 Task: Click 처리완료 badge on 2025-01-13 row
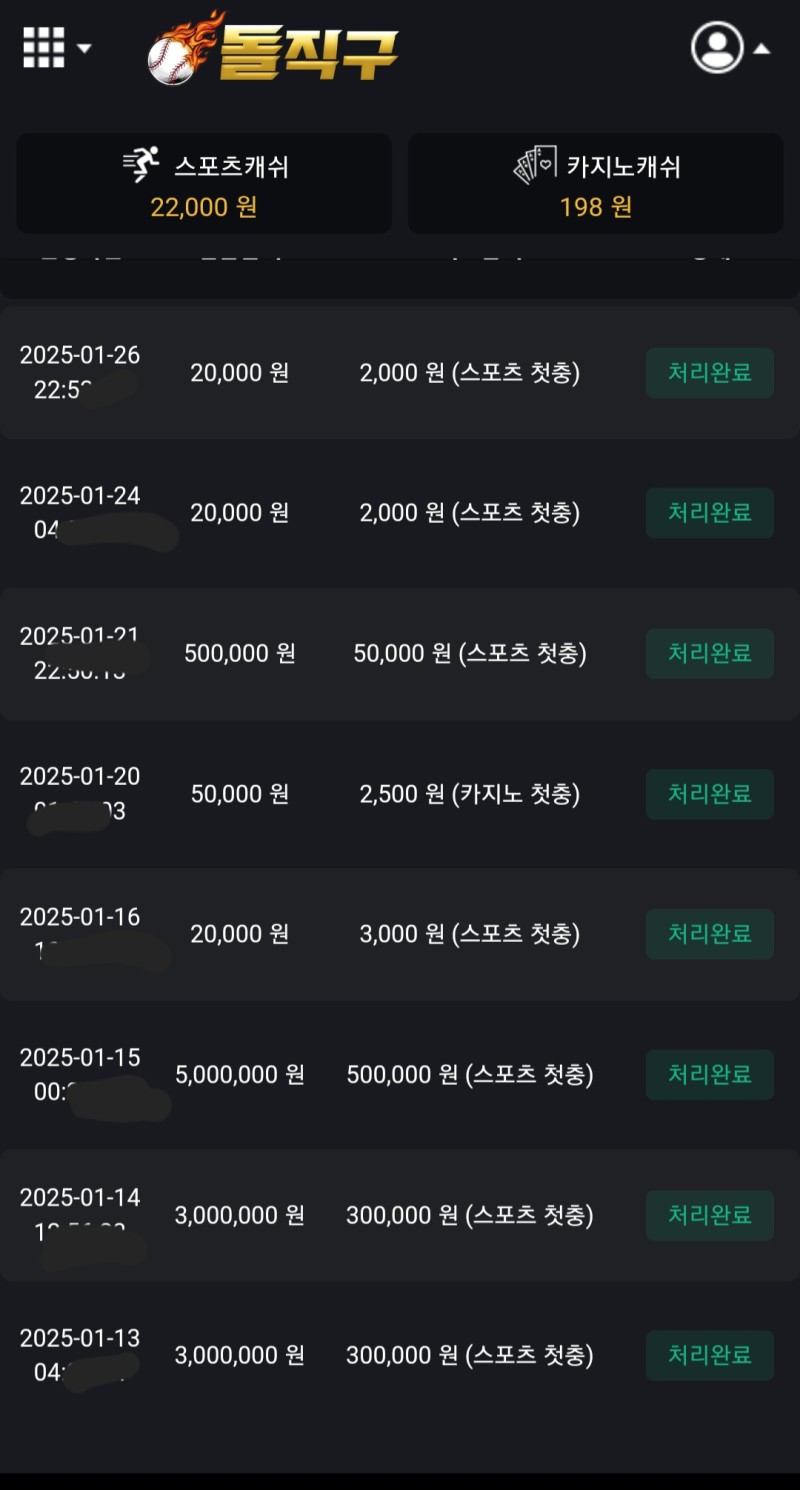[x=709, y=1355]
